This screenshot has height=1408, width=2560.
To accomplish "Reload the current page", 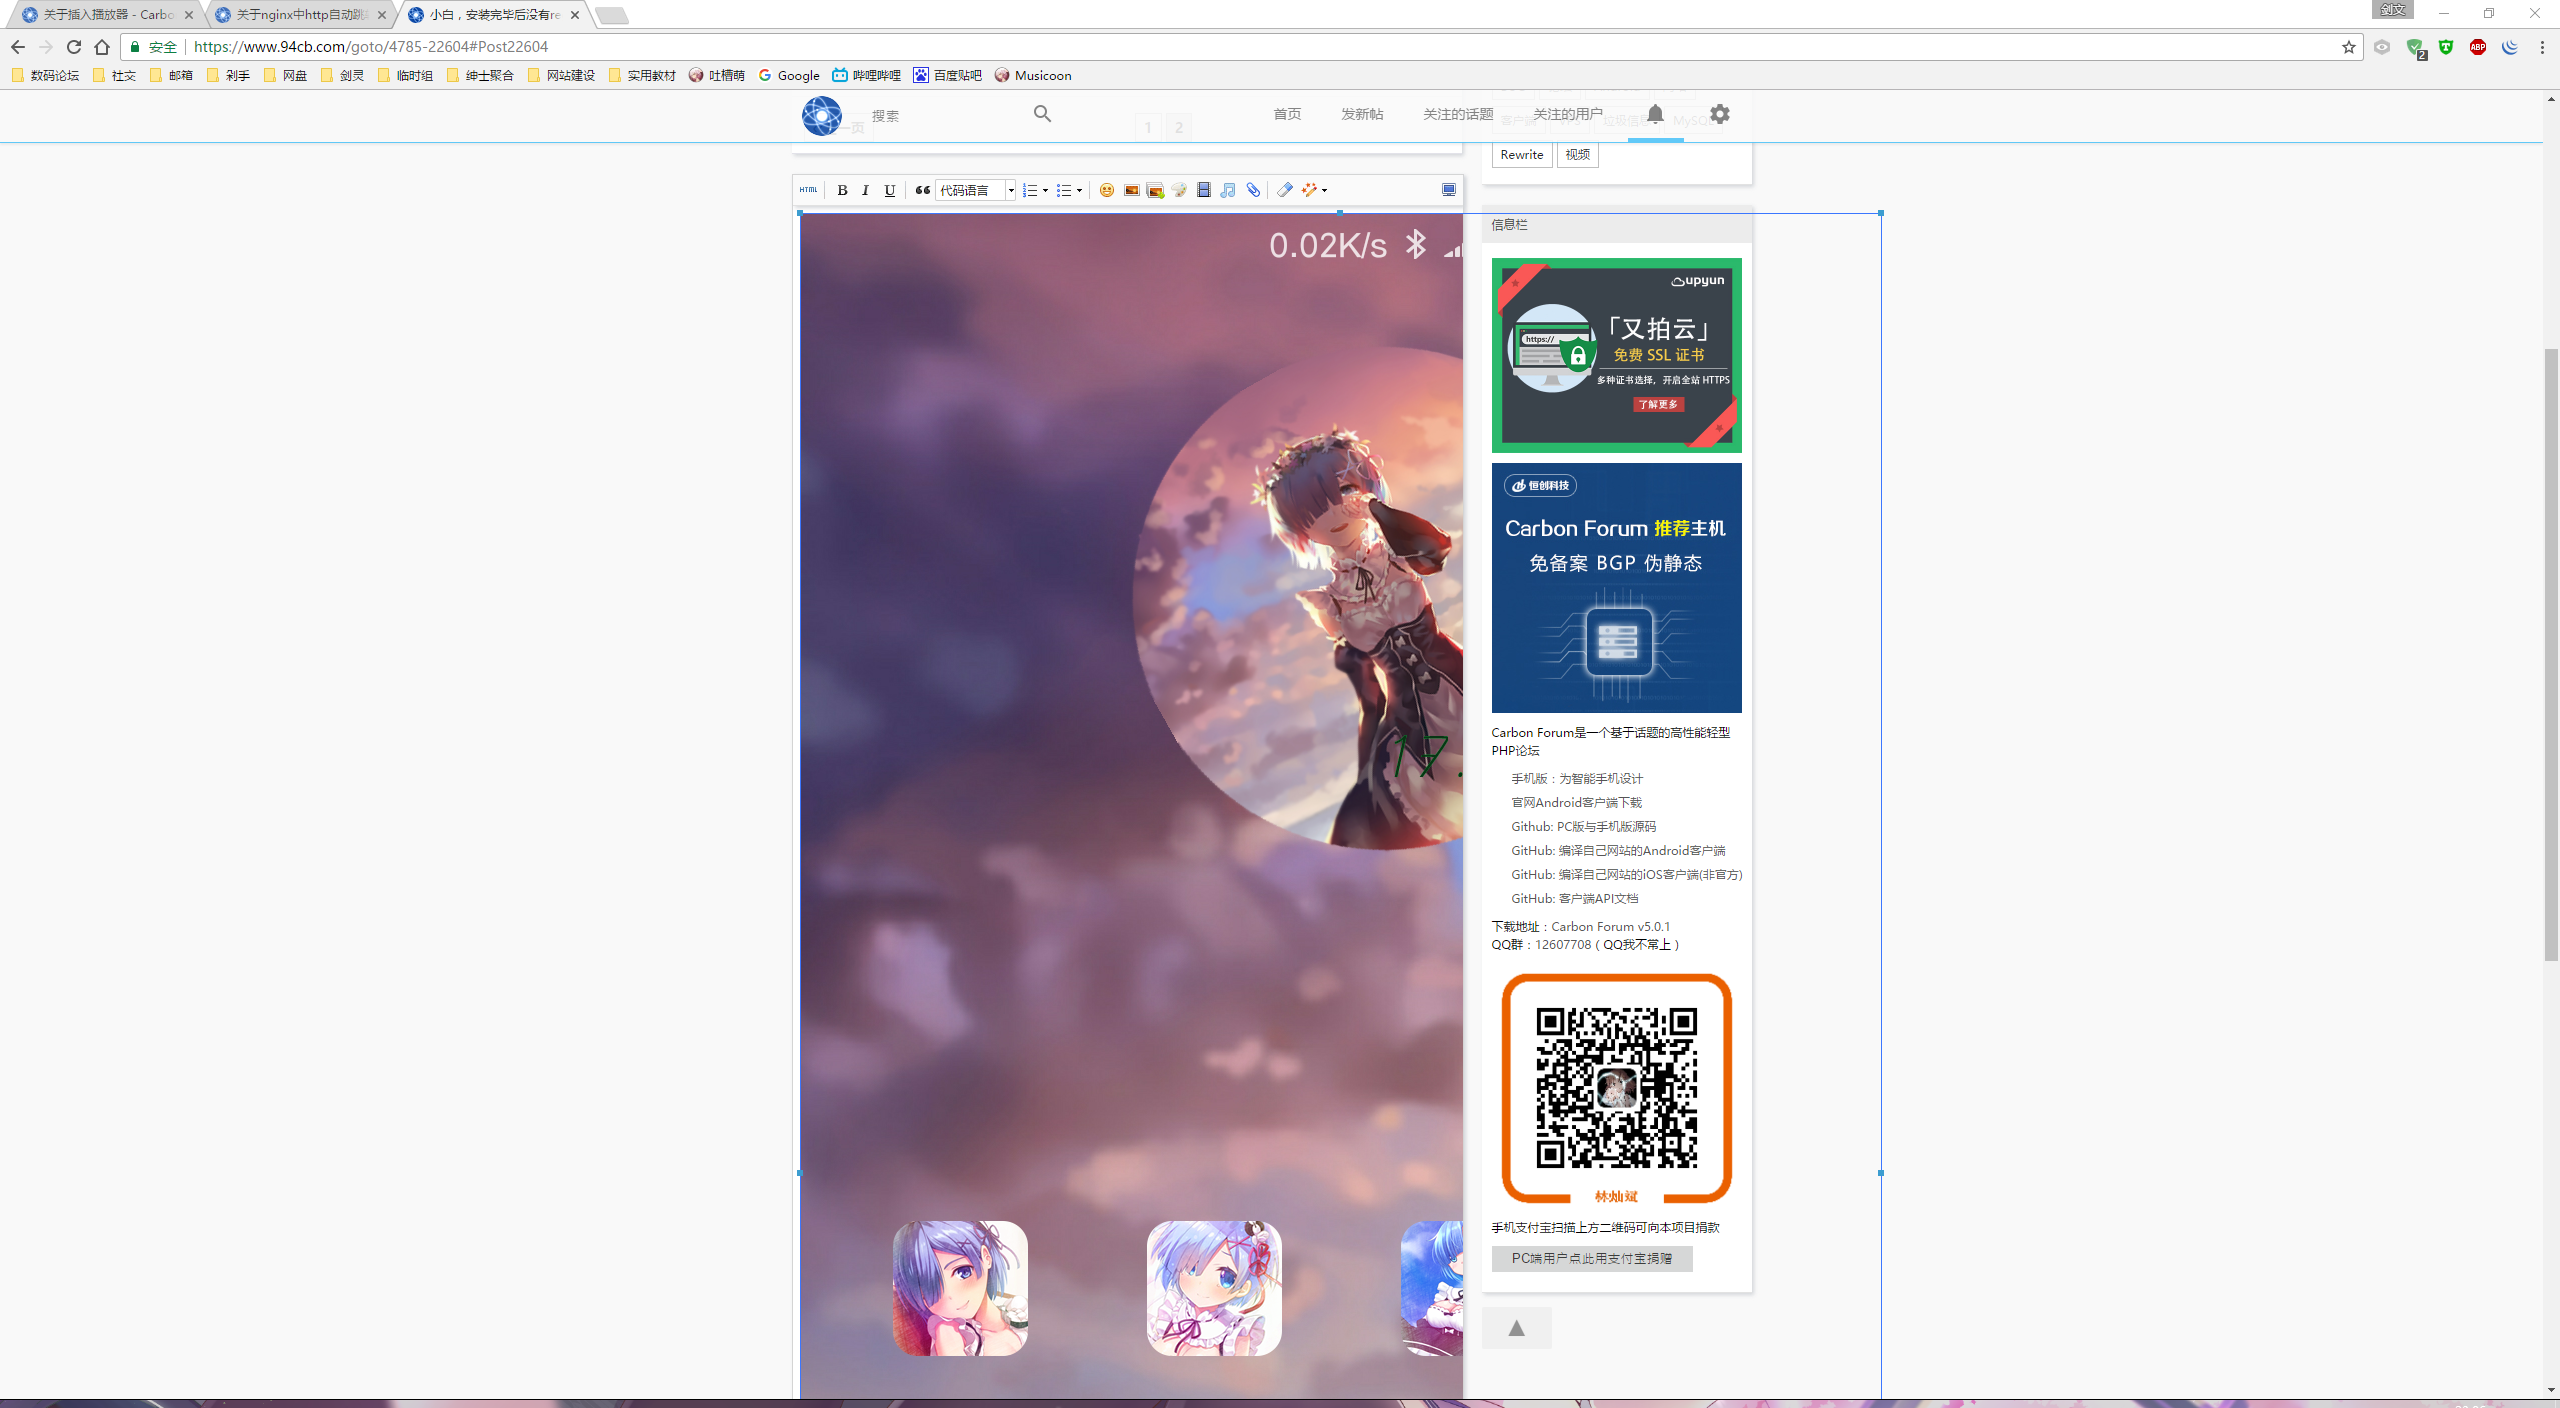I will (x=74, y=47).
